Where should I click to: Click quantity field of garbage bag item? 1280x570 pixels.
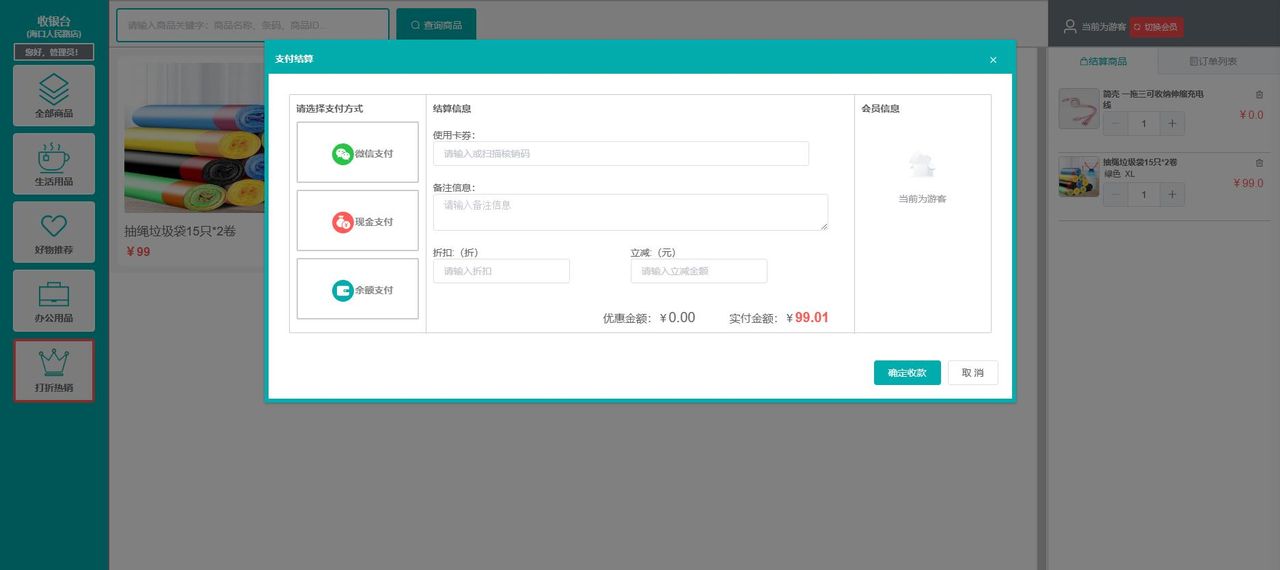pyautogui.click(x=1144, y=195)
